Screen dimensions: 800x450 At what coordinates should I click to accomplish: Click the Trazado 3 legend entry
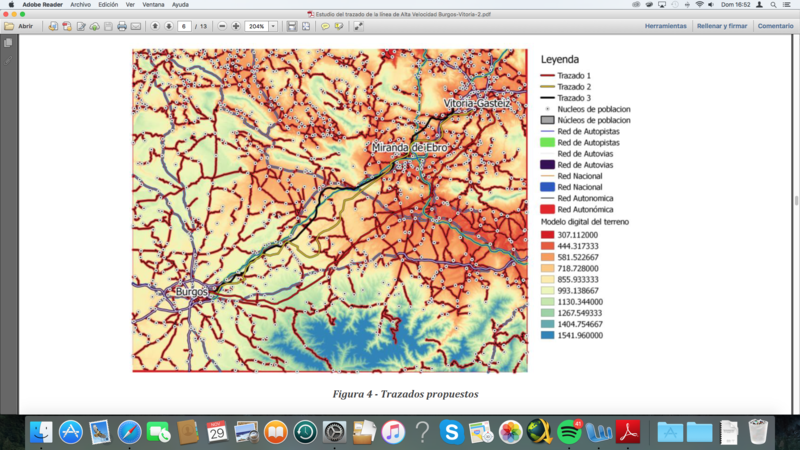pos(566,98)
